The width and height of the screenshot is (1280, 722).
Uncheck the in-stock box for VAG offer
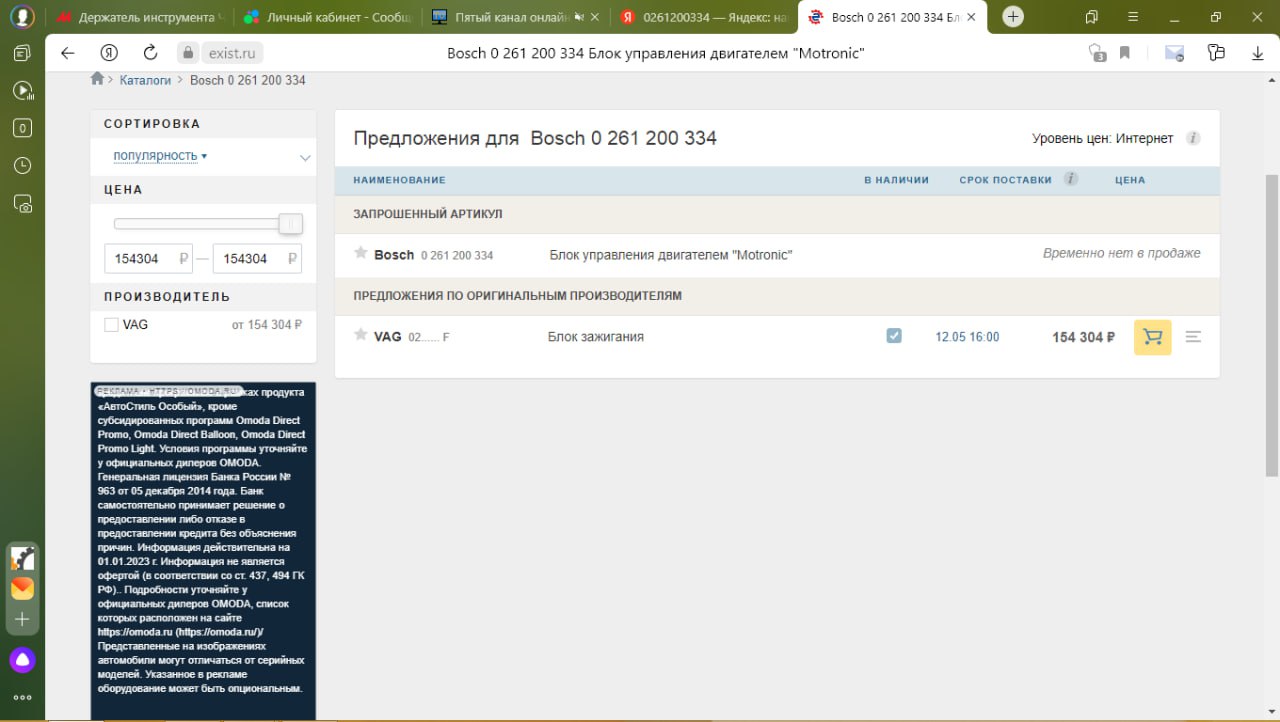pyautogui.click(x=894, y=336)
